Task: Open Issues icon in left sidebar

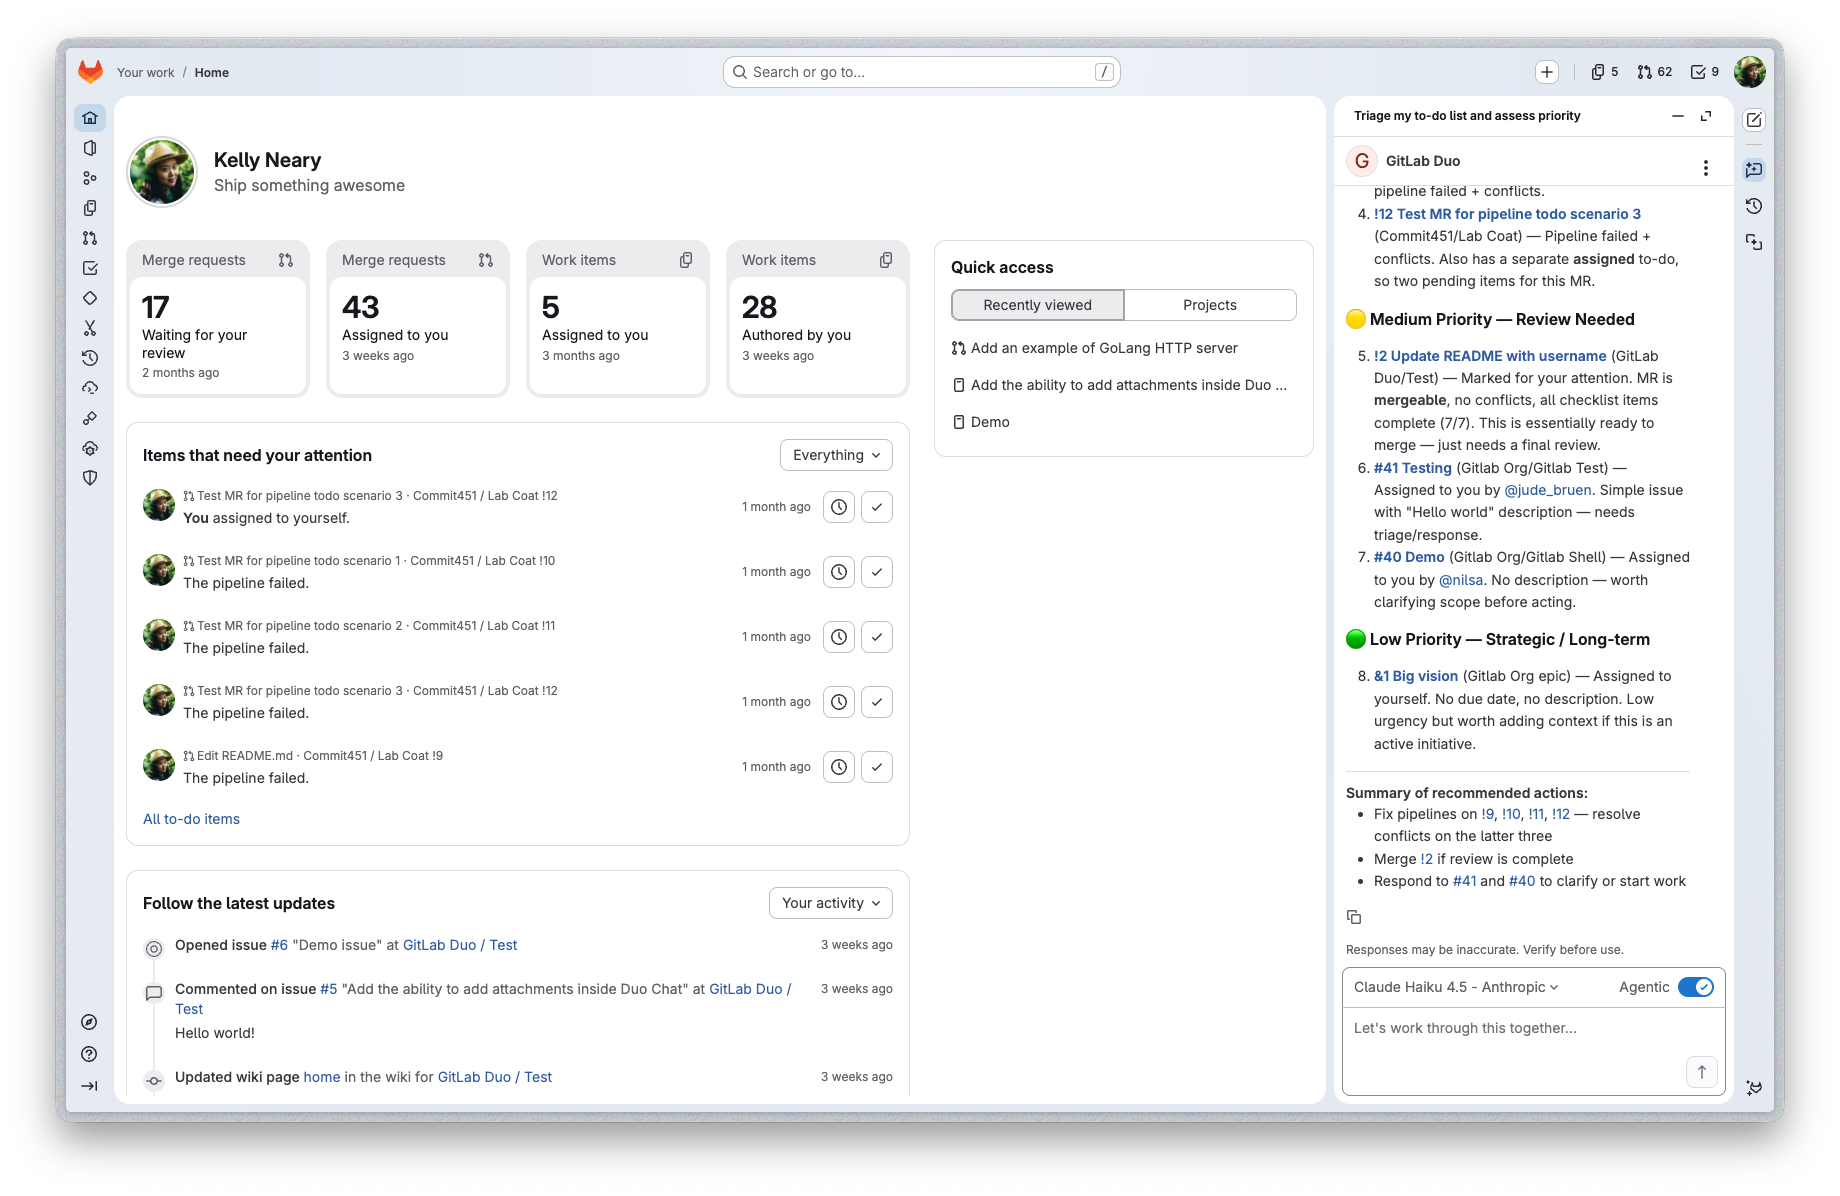Action: pos(90,208)
